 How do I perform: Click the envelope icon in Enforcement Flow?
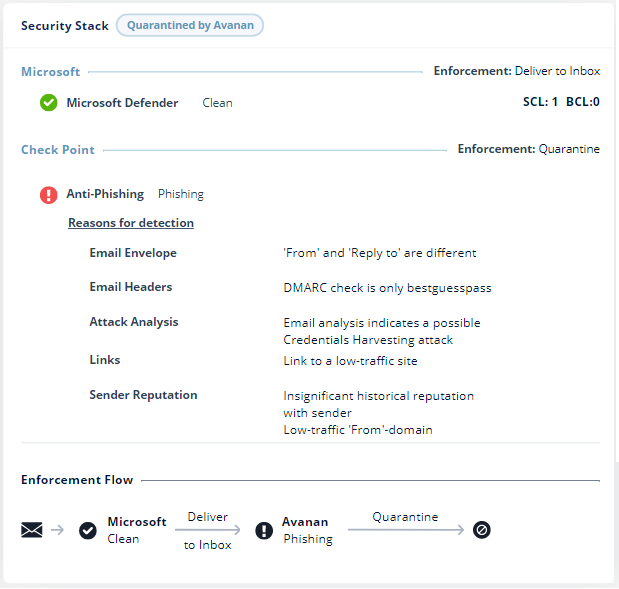[32, 530]
